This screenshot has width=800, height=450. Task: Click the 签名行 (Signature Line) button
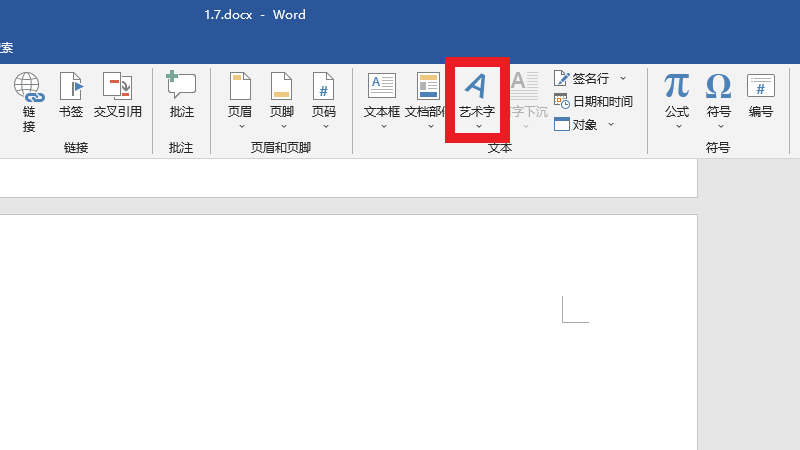coord(582,78)
